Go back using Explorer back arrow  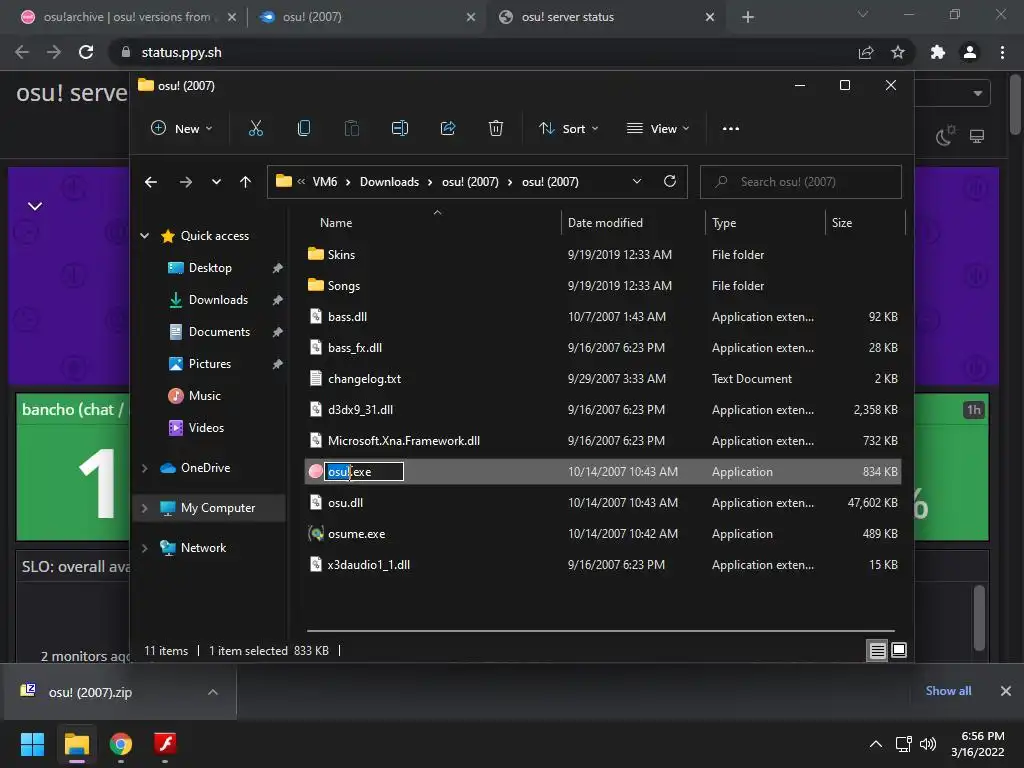[151, 182]
